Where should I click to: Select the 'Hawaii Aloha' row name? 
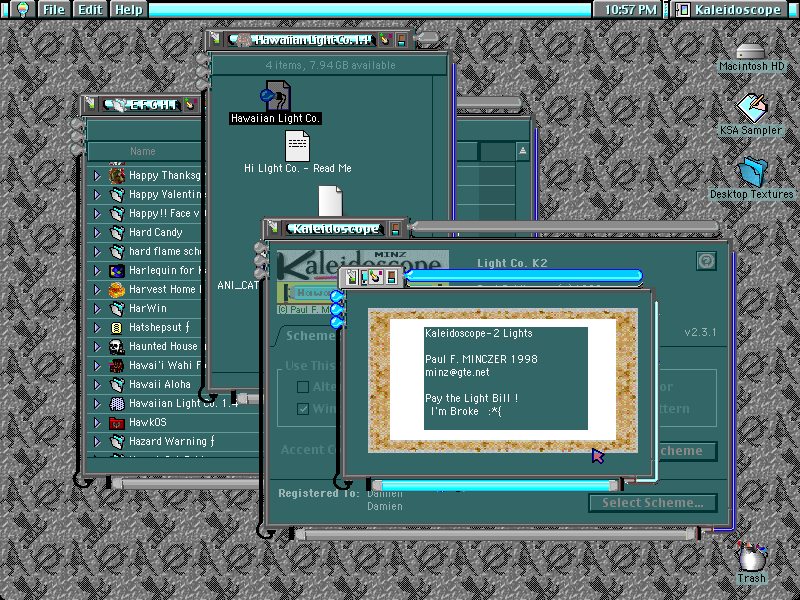tap(160, 385)
